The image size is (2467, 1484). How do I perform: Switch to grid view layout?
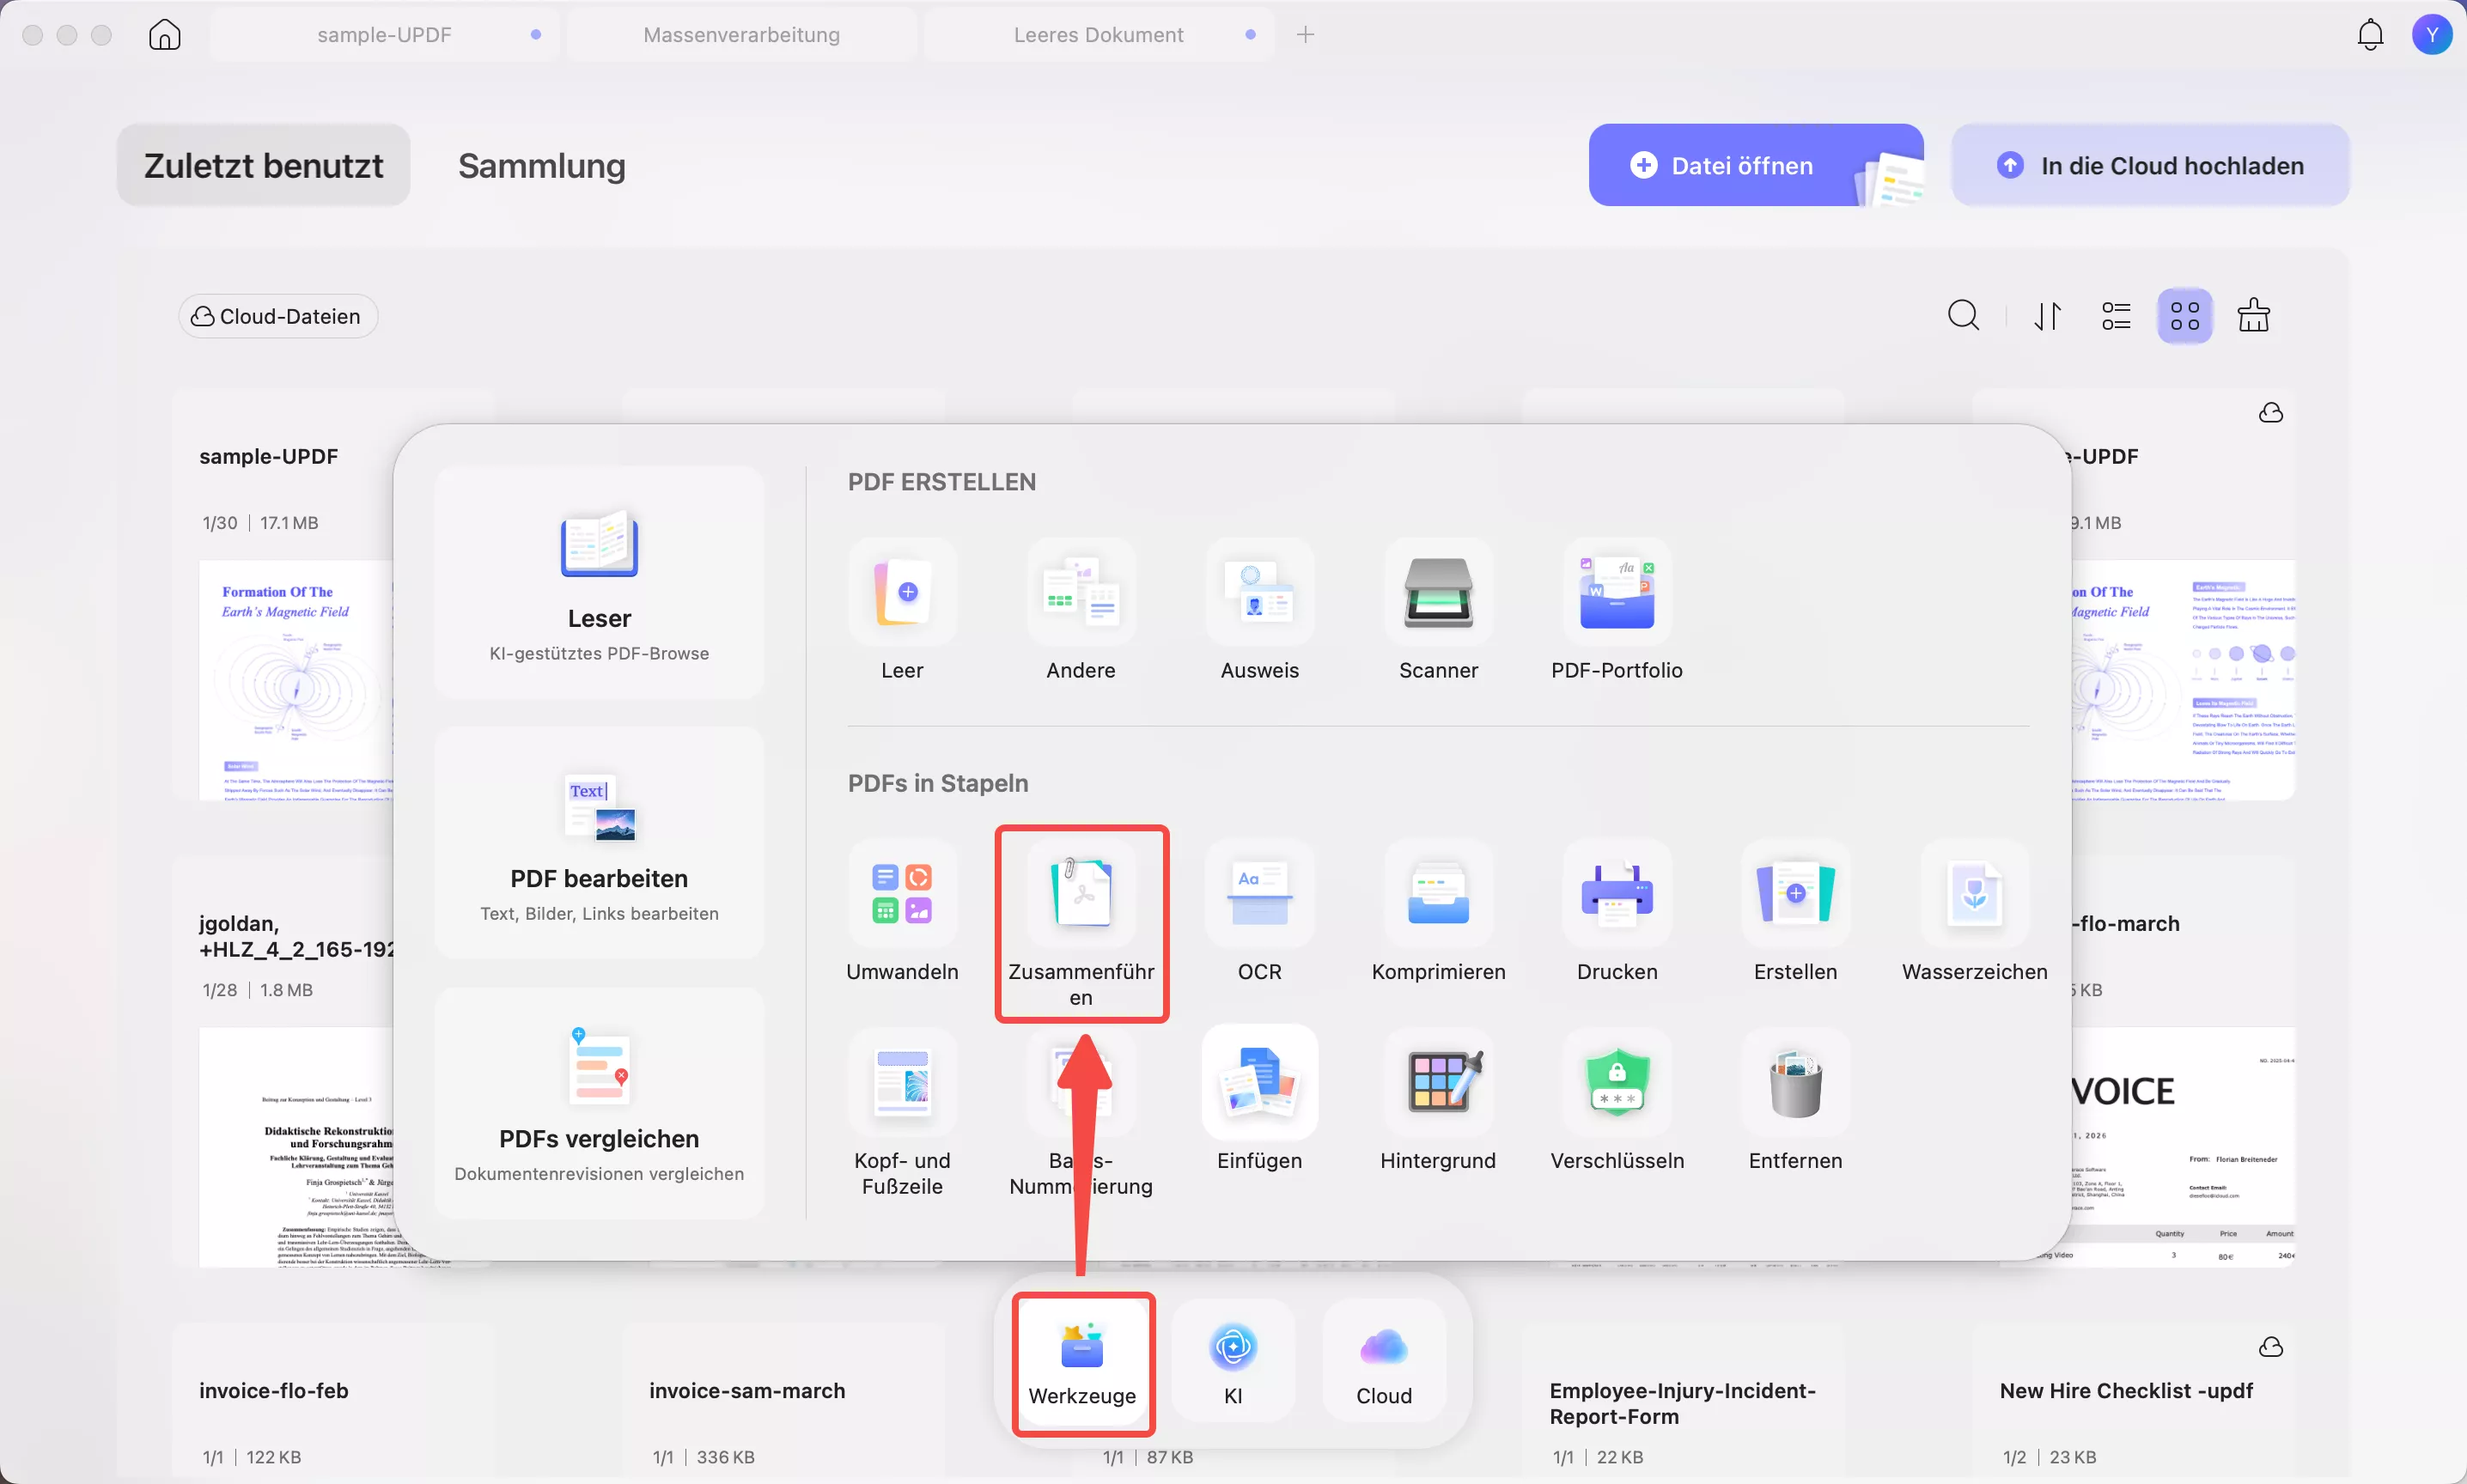(x=2184, y=316)
